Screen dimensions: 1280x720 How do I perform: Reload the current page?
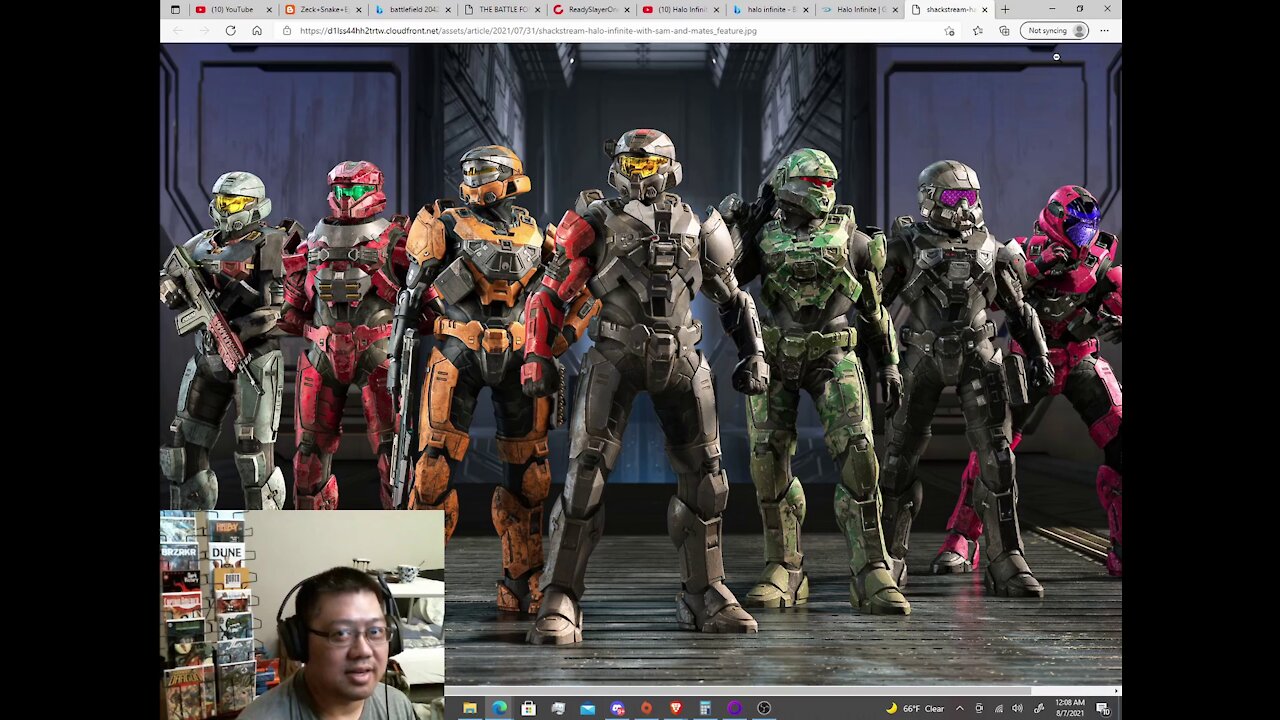coord(230,31)
